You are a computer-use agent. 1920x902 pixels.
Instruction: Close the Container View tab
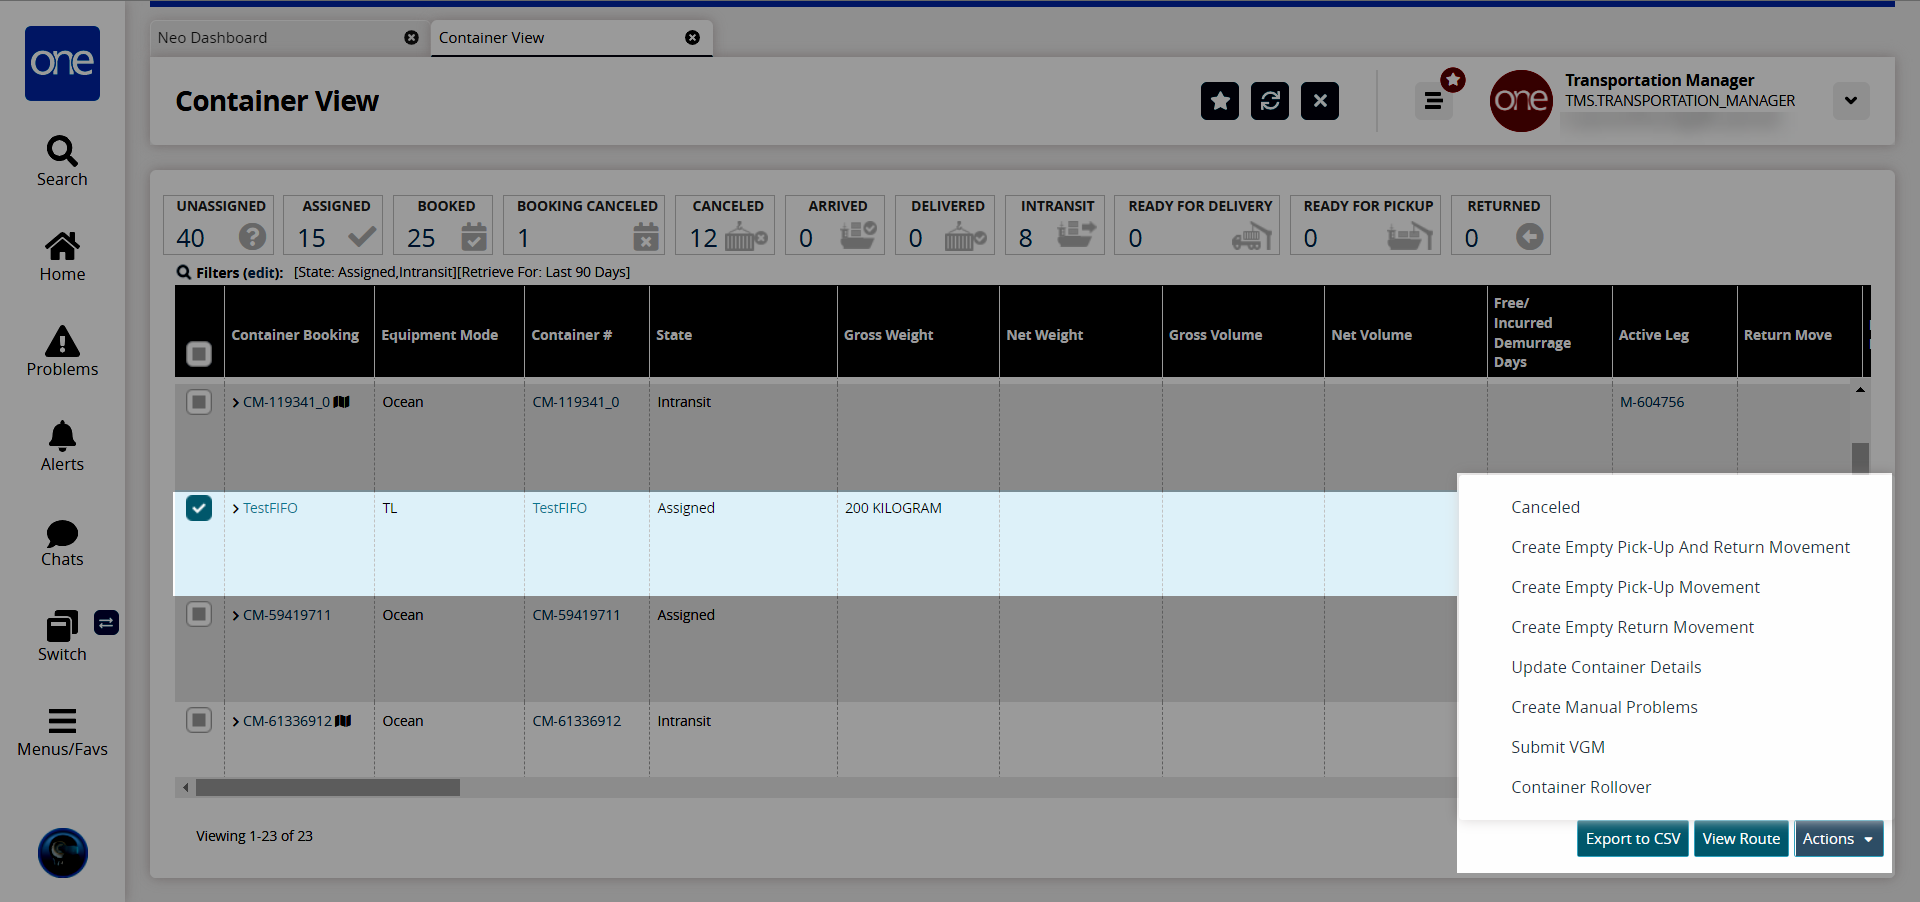coord(692,37)
